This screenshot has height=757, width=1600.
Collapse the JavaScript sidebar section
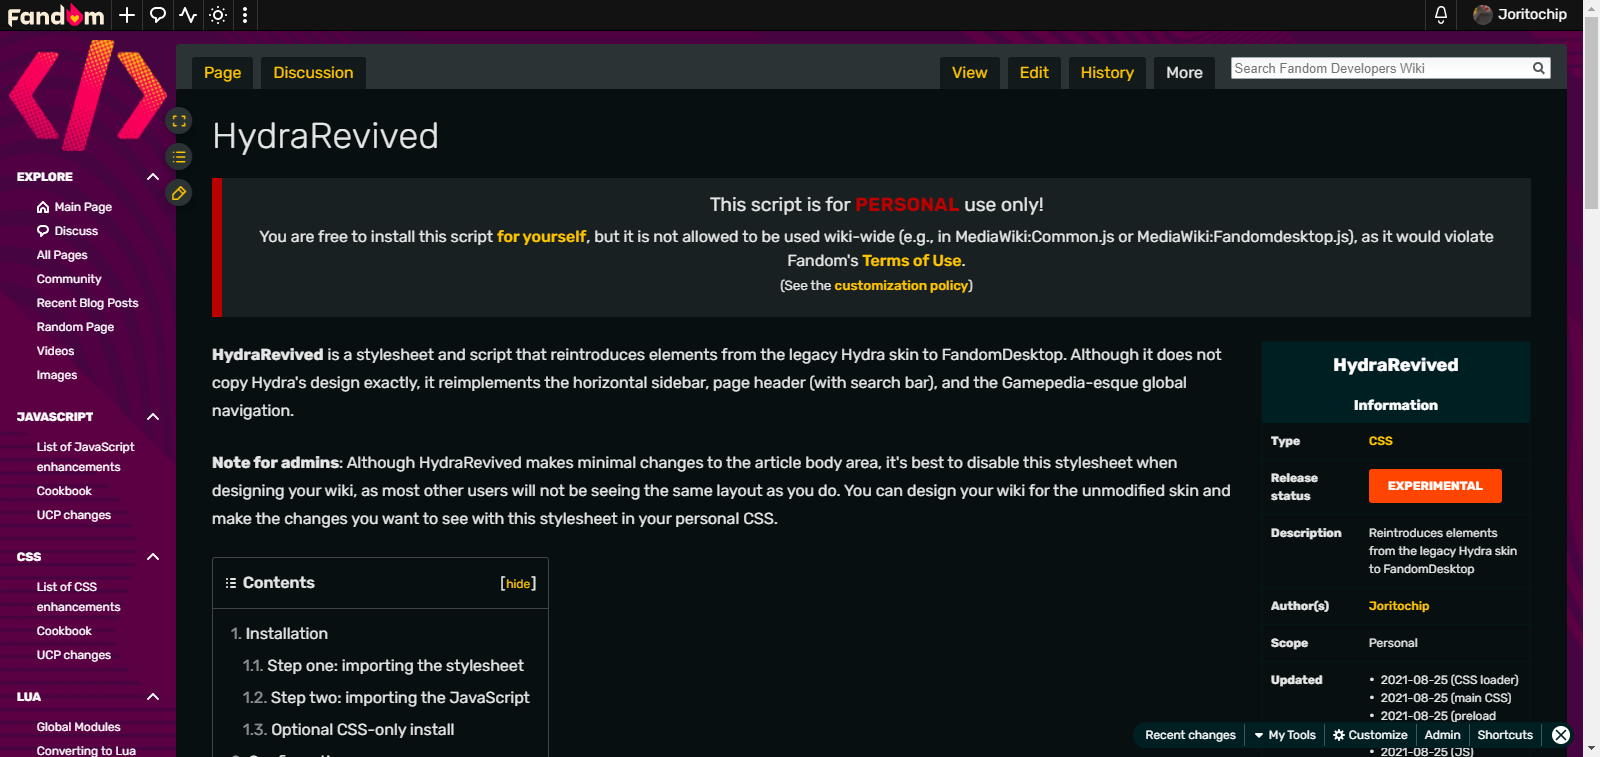click(153, 417)
